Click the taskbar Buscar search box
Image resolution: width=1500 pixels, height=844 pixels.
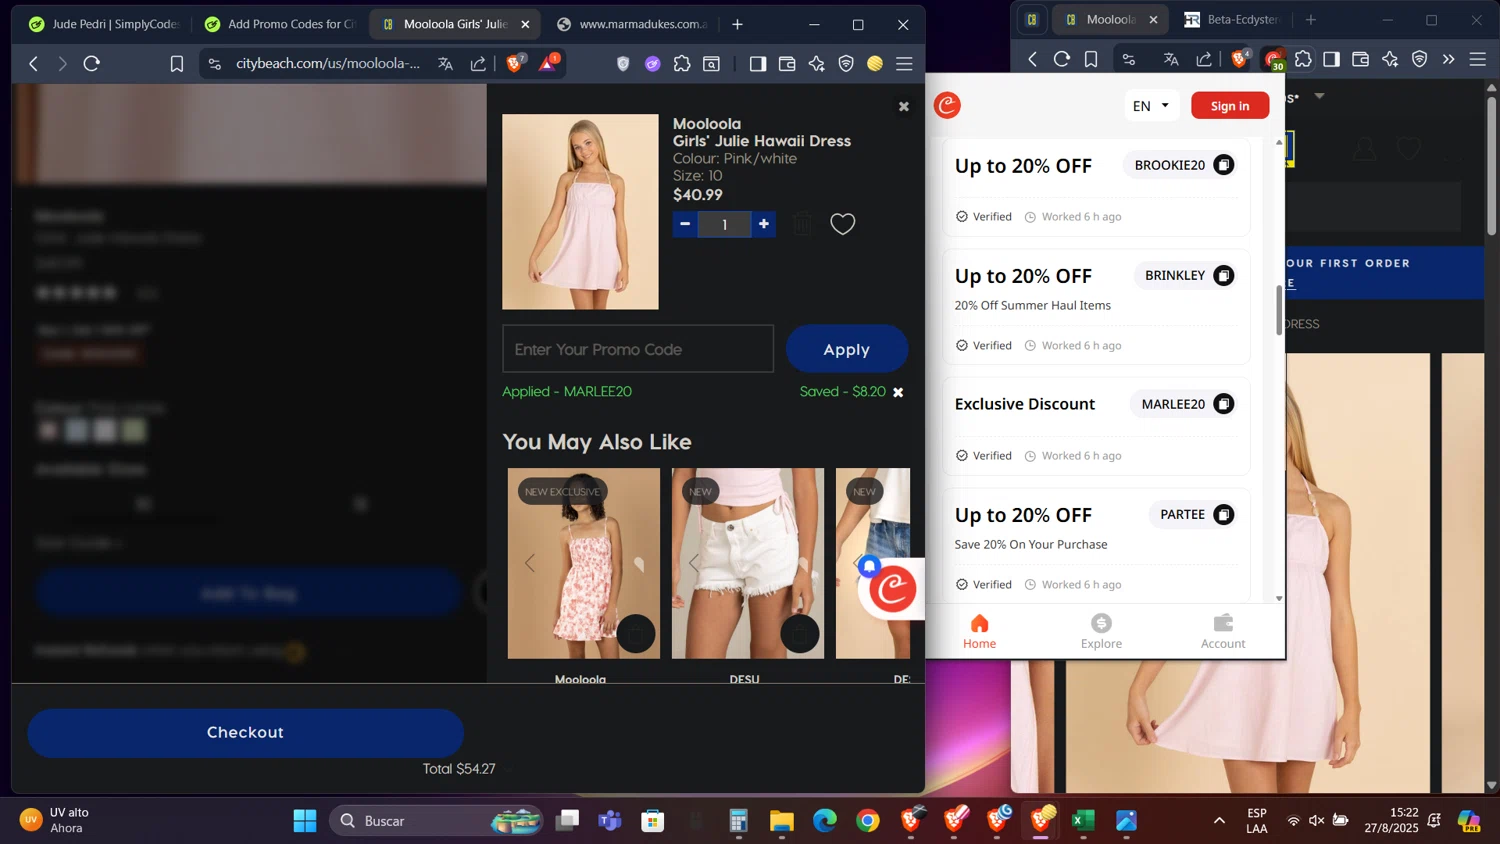436,821
